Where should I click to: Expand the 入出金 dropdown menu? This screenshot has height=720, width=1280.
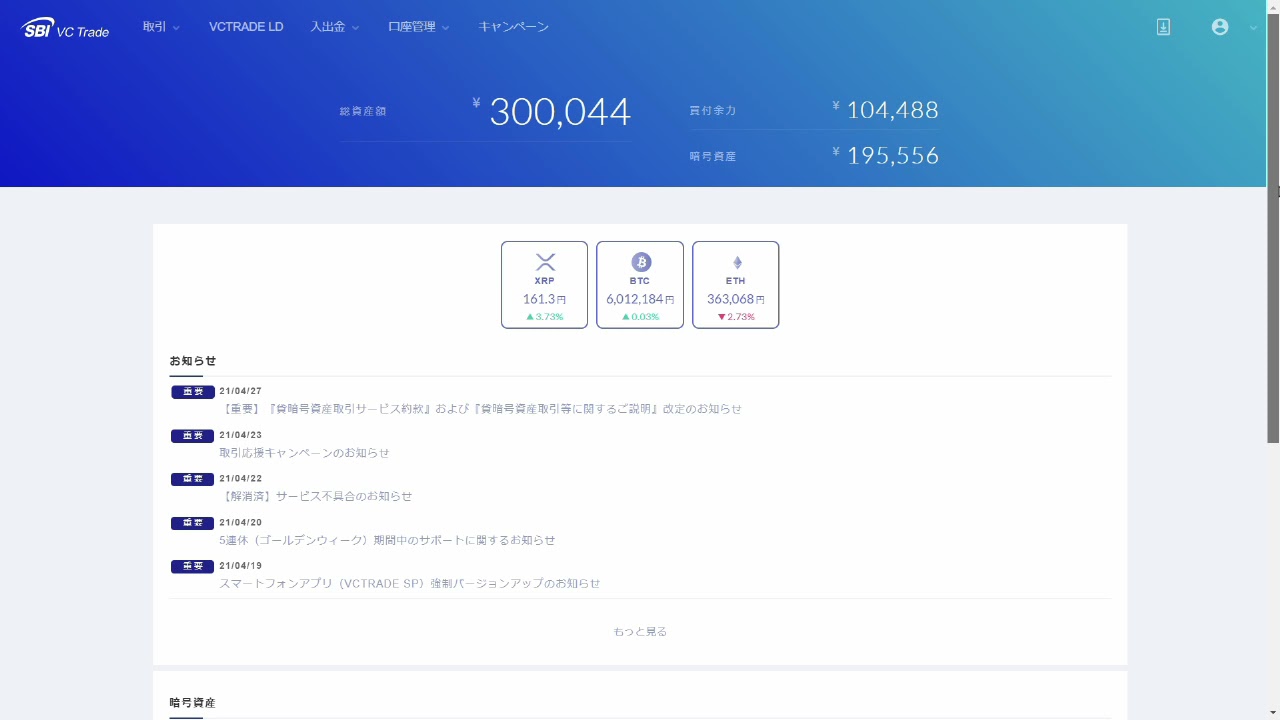coord(334,27)
